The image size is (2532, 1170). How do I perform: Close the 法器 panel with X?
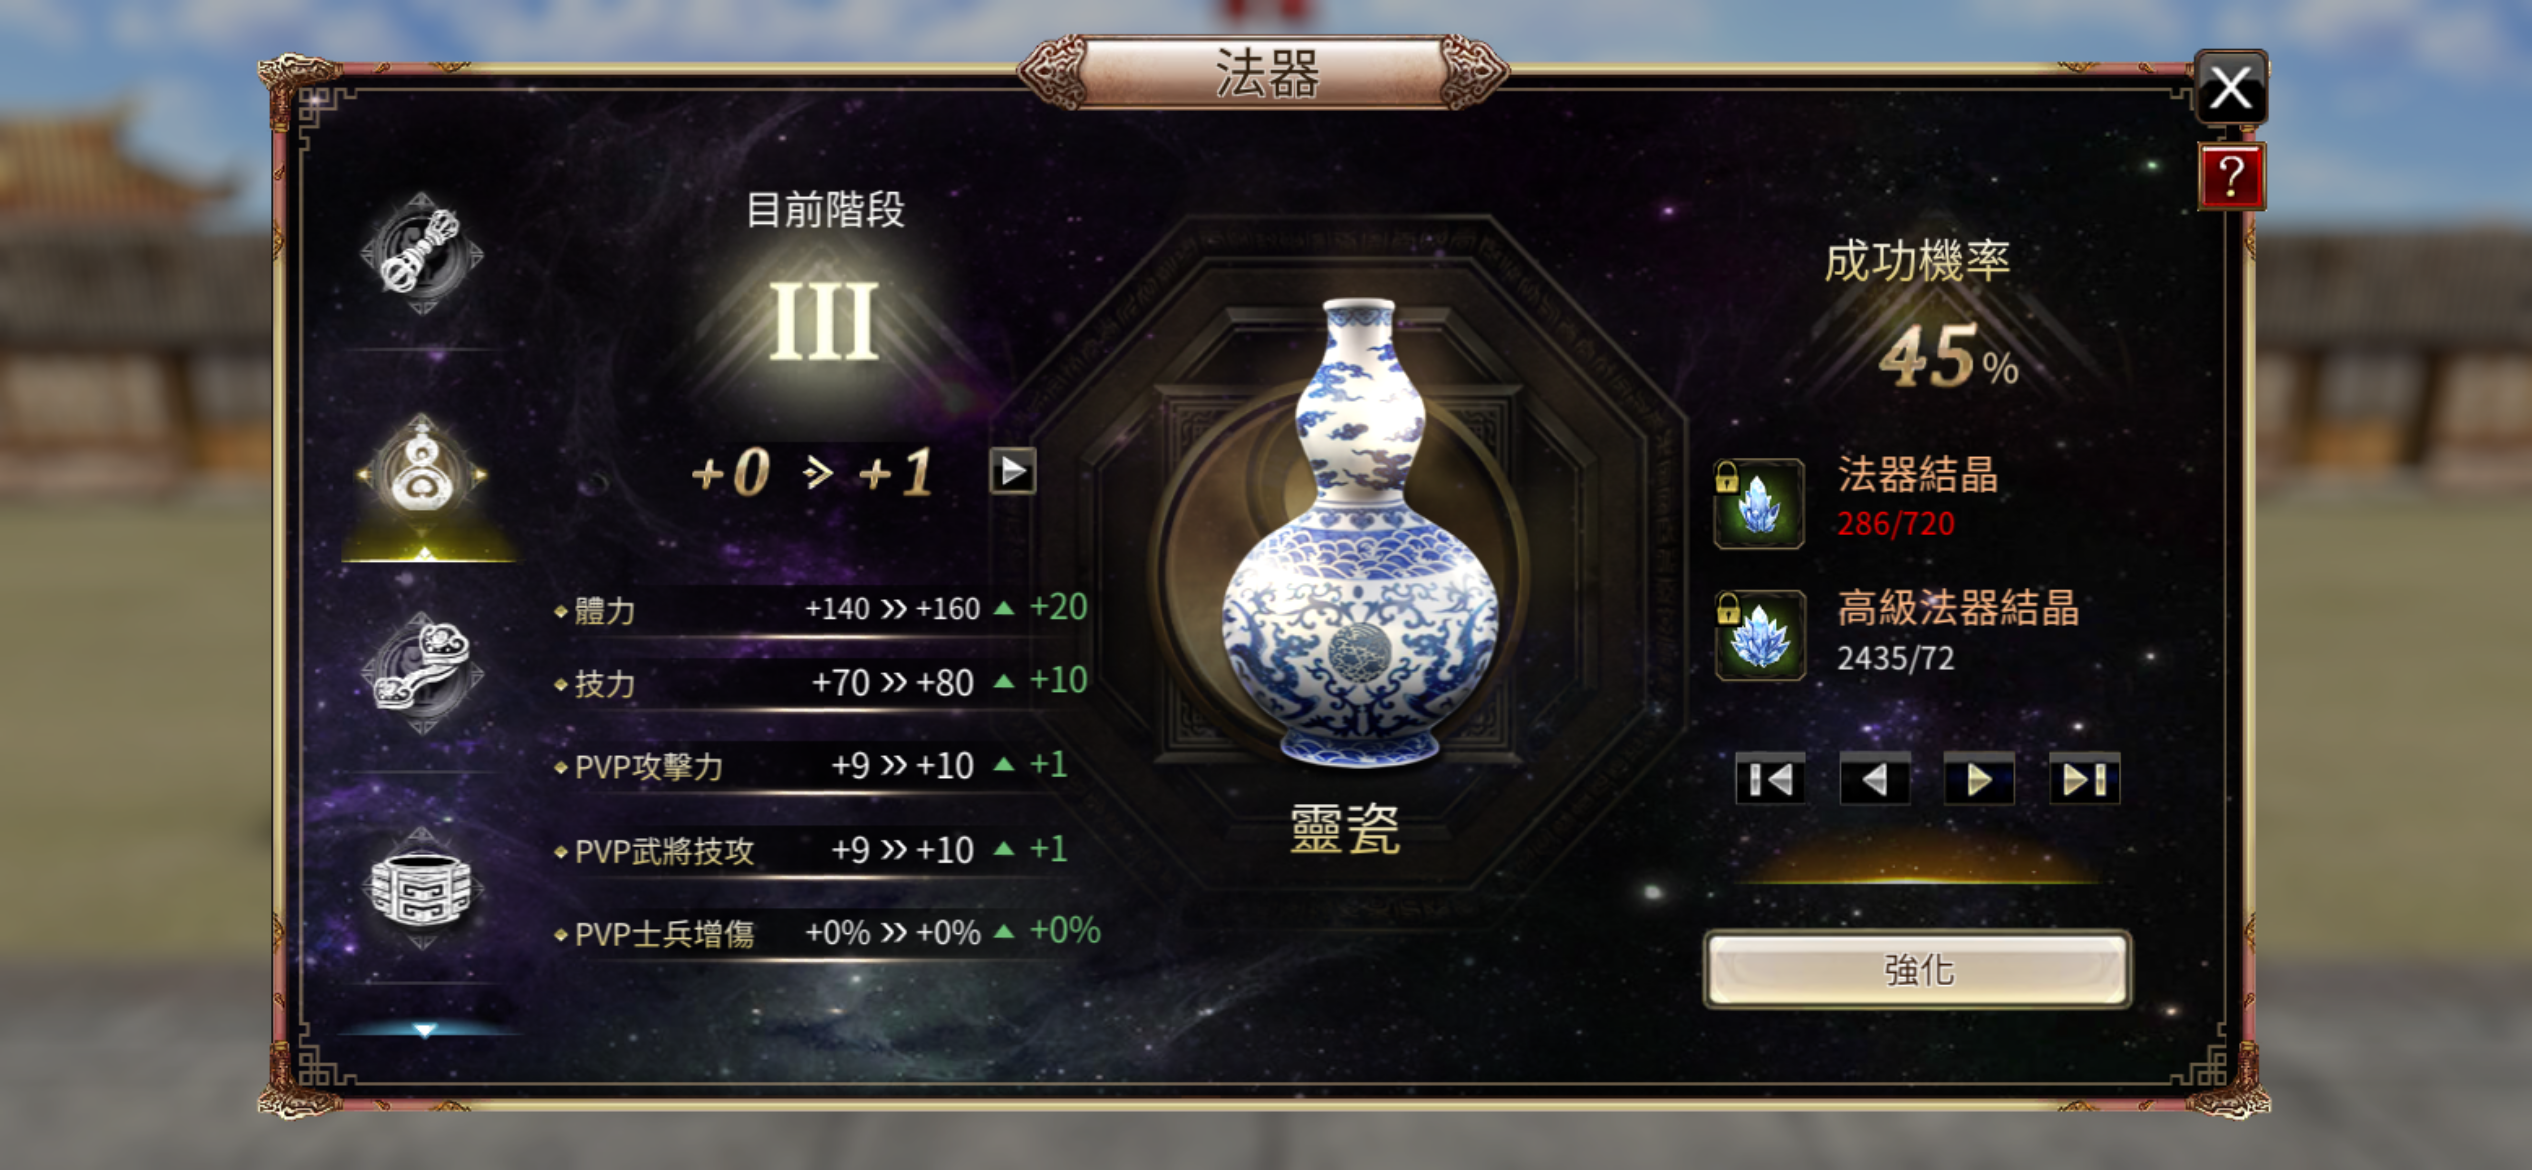tap(2231, 88)
